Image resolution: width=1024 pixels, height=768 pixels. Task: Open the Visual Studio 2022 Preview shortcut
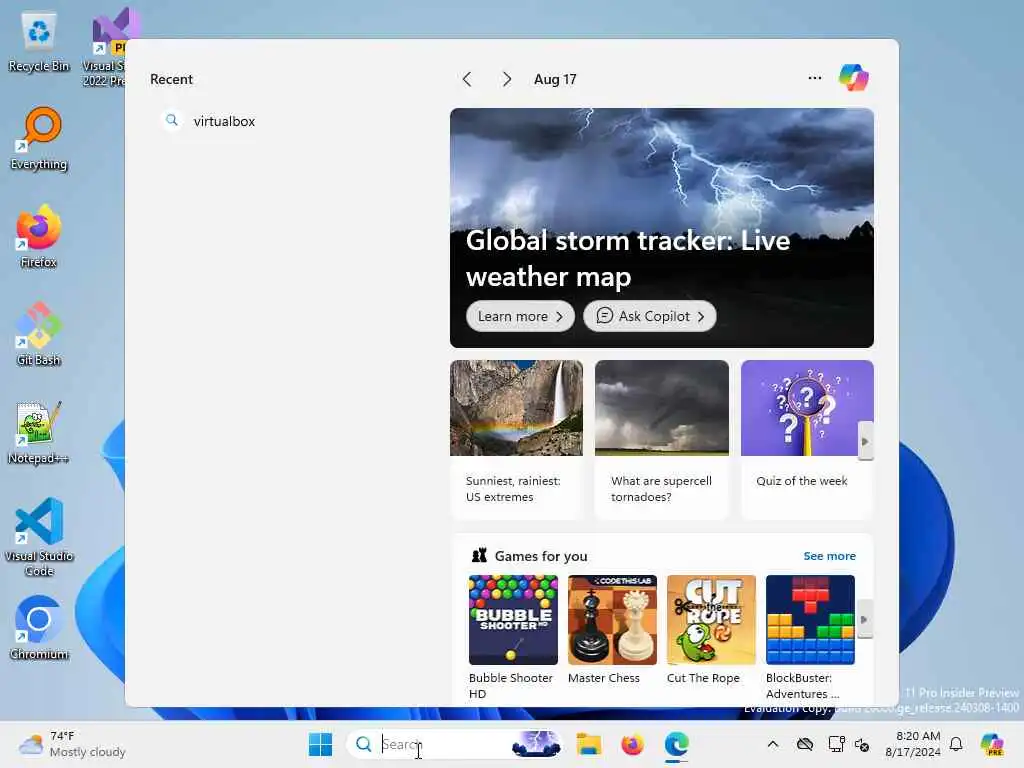(x=104, y=47)
